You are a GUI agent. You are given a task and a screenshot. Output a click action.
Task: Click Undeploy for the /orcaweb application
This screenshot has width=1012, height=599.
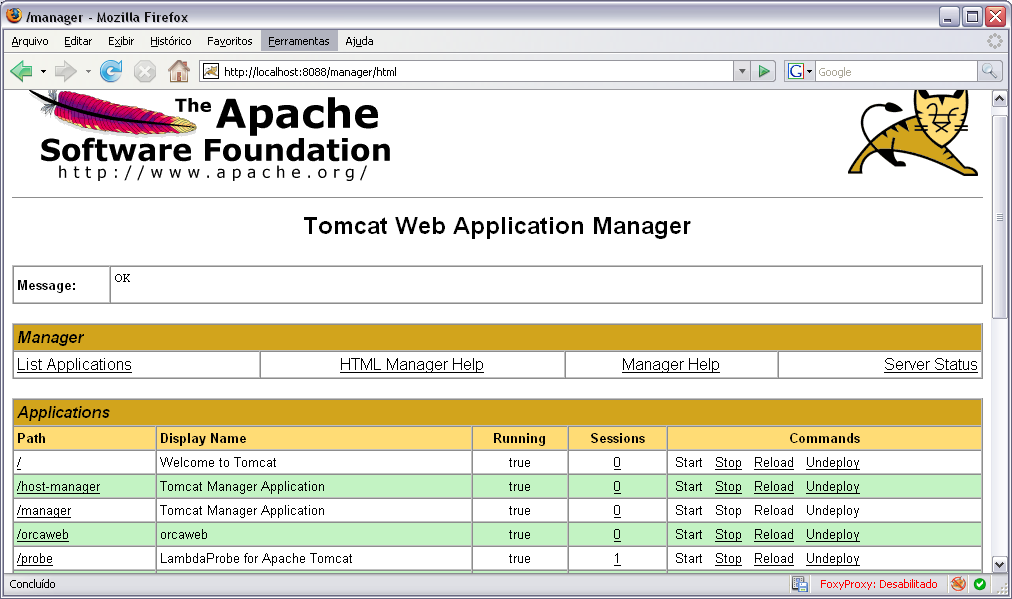click(832, 535)
